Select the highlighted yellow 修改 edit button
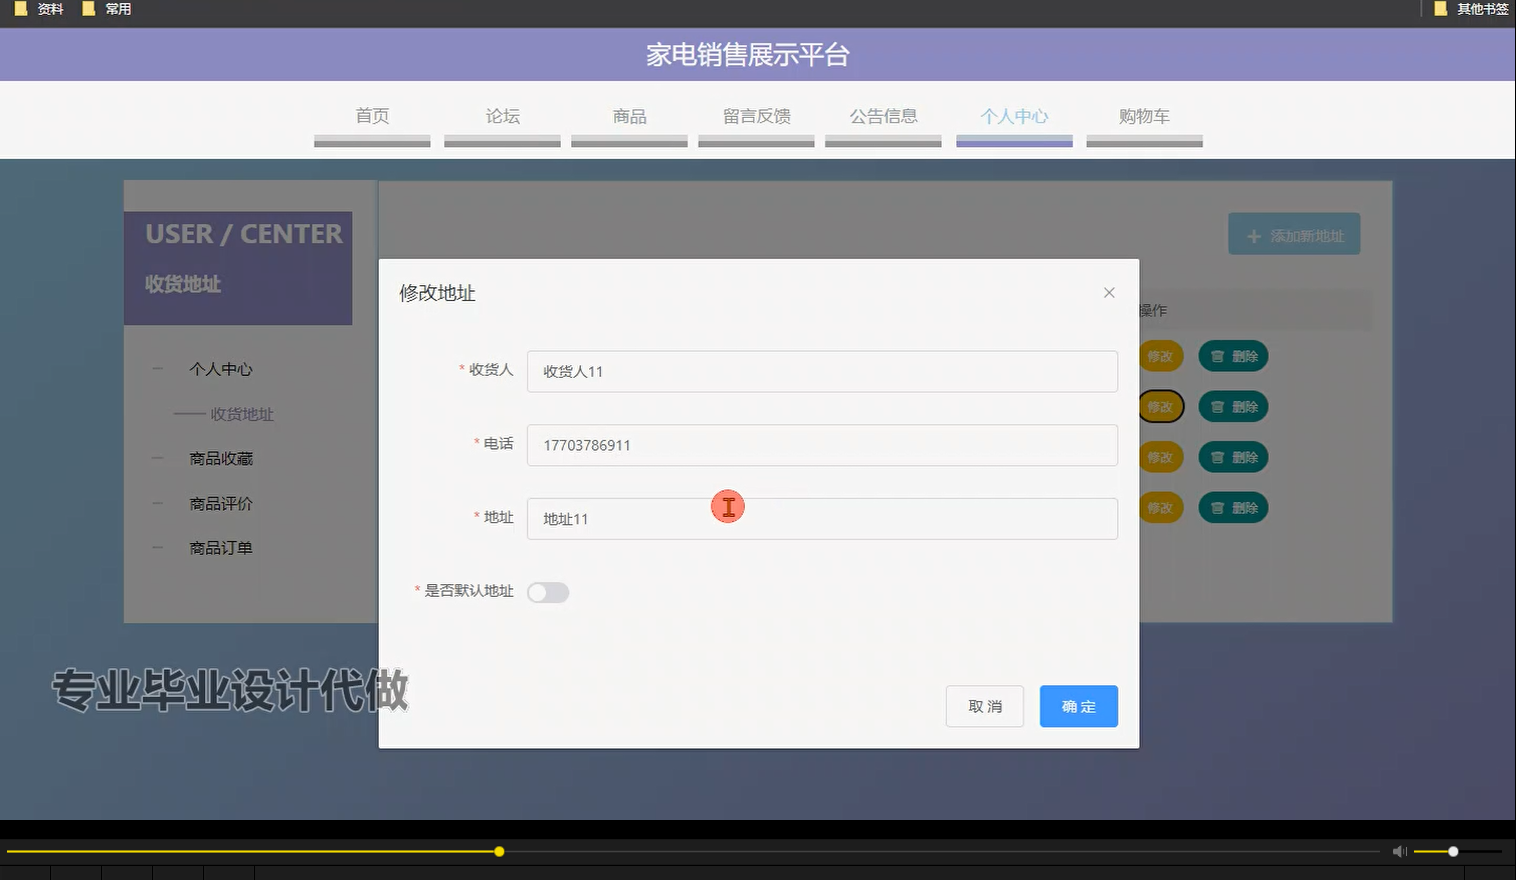This screenshot has width=1516, height=880. (x=1161, y=407)
